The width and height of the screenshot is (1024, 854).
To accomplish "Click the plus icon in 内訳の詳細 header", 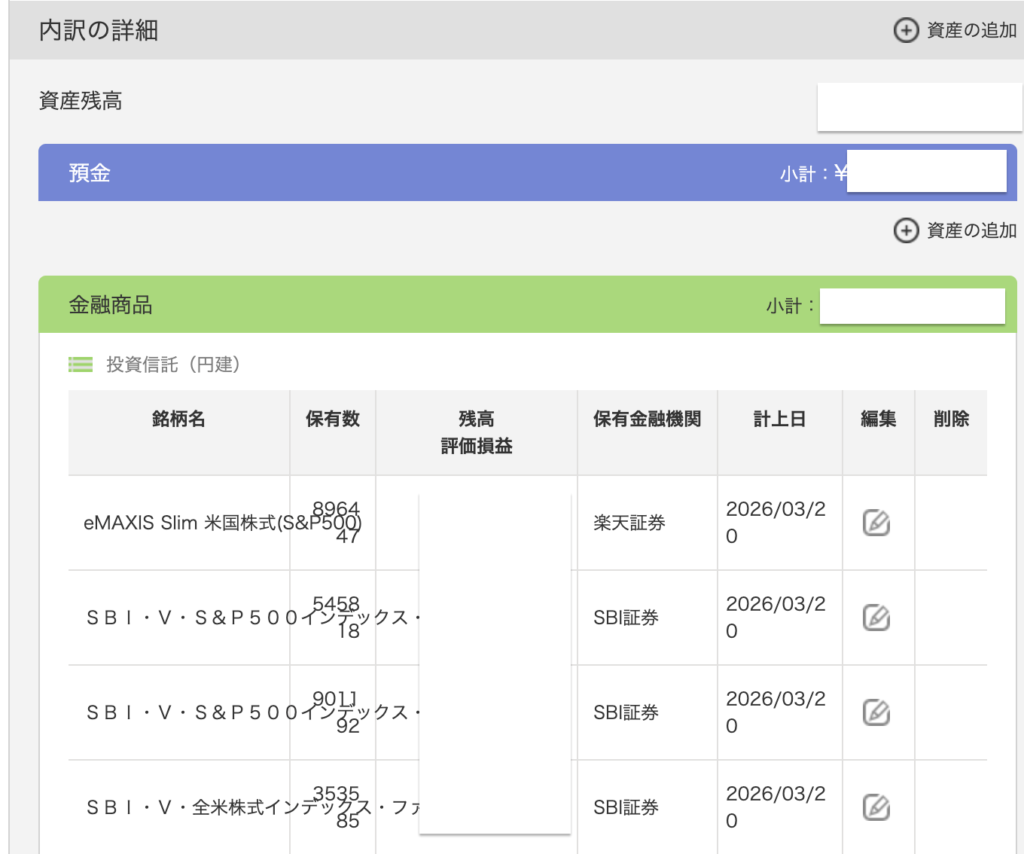I will (904, 30).
